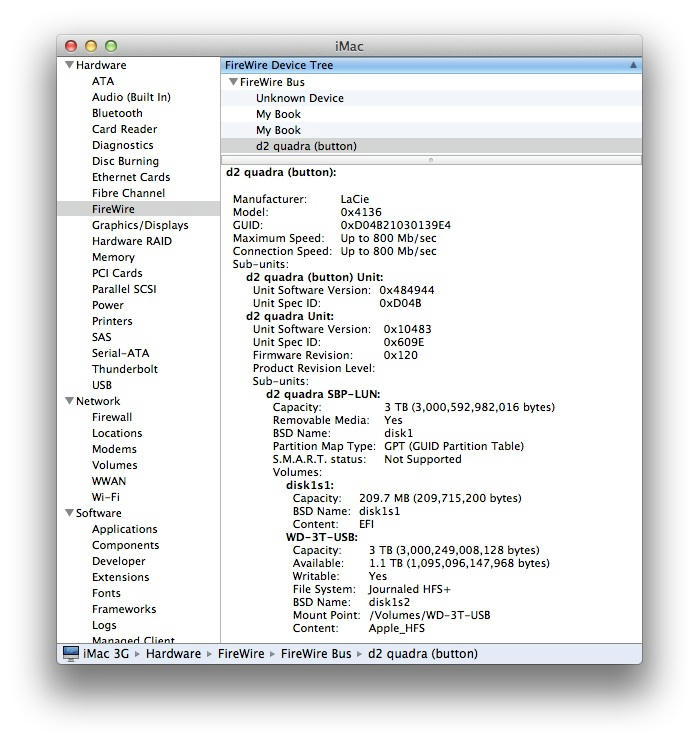Image resolution: width=699 pixels, height=743 pixels.
Task: Click the disk1s1 volume heading
Action: click(309, 485)
